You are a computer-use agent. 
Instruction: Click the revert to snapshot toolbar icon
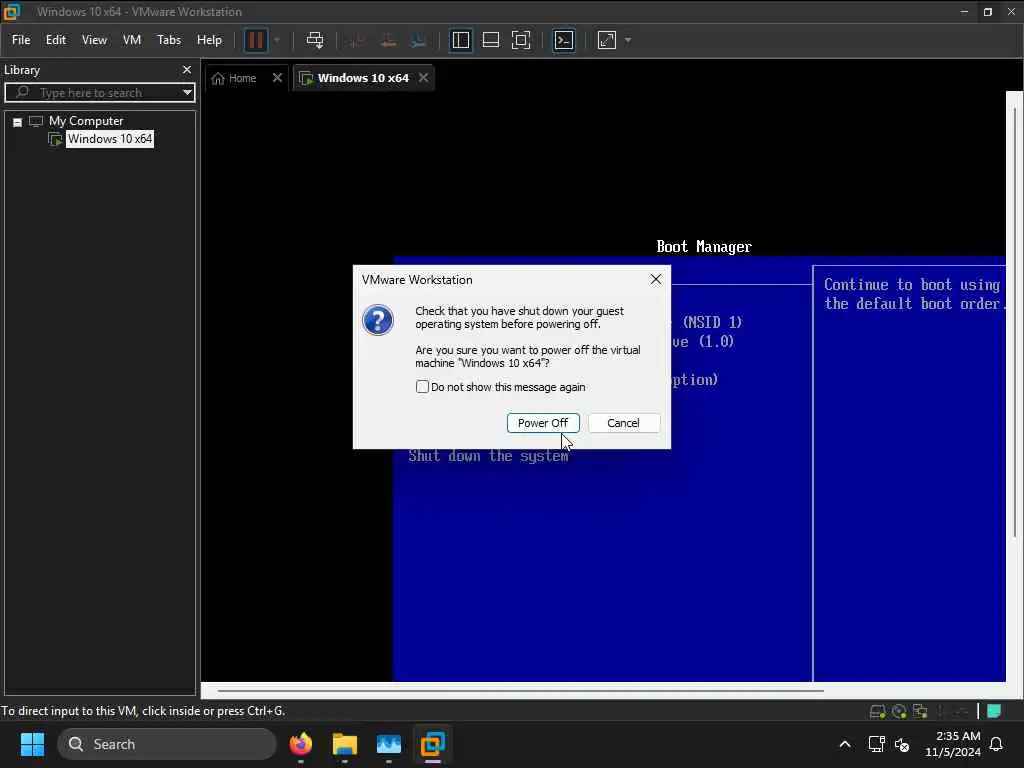(388, 40)
